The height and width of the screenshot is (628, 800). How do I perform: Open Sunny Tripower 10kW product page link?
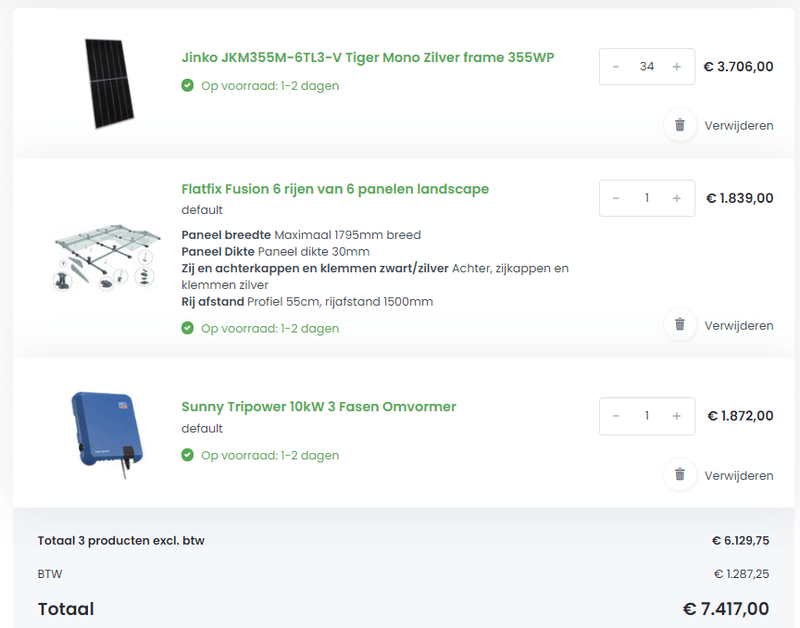coord(318,407)
